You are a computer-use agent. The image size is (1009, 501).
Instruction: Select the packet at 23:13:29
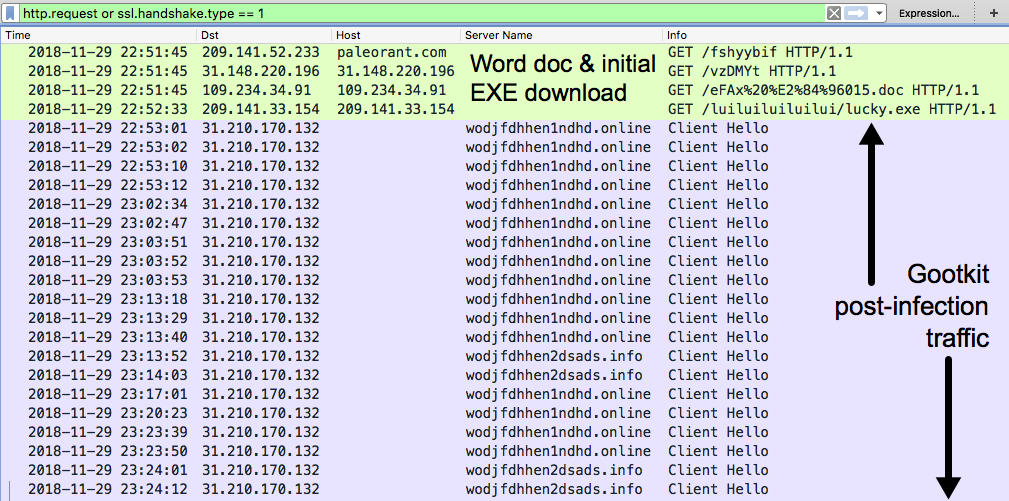504,318
